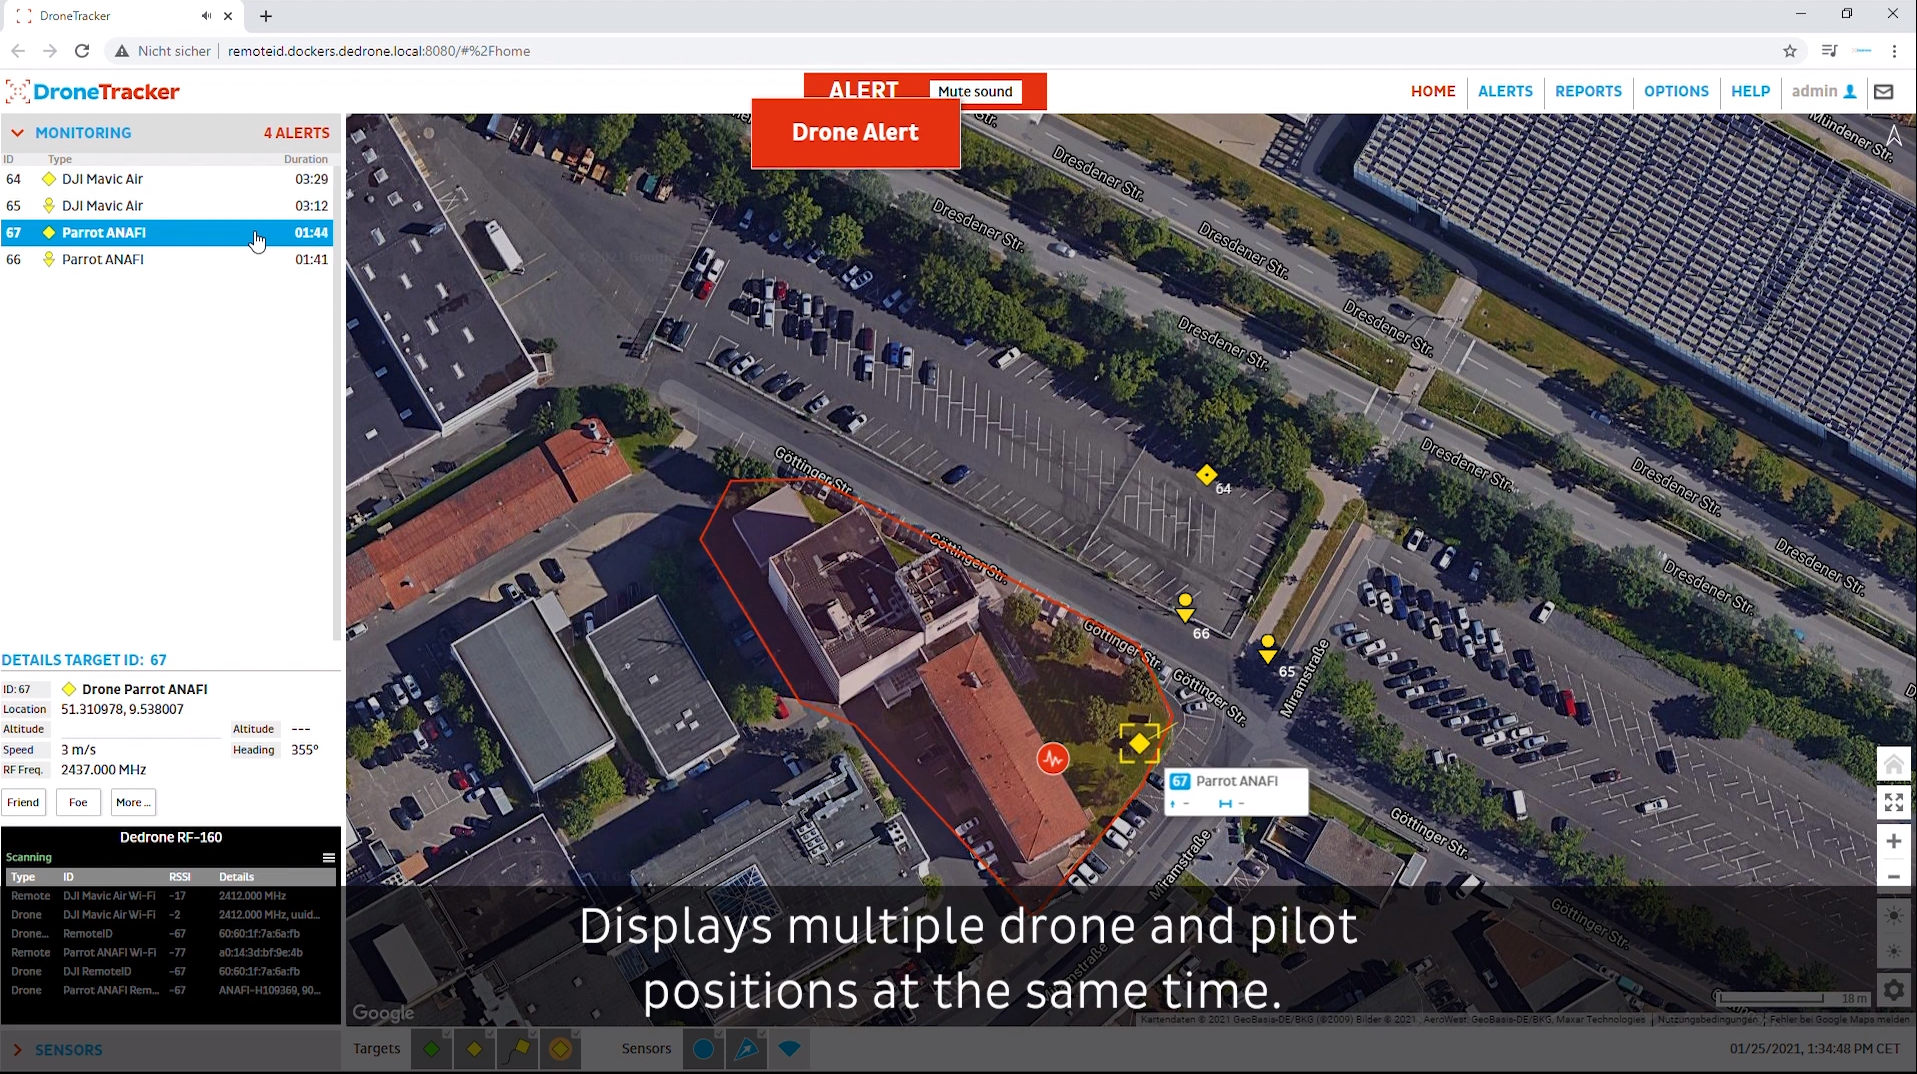Switch to the REPORTS page
1917x1074 pixels.
(1588, 91)
